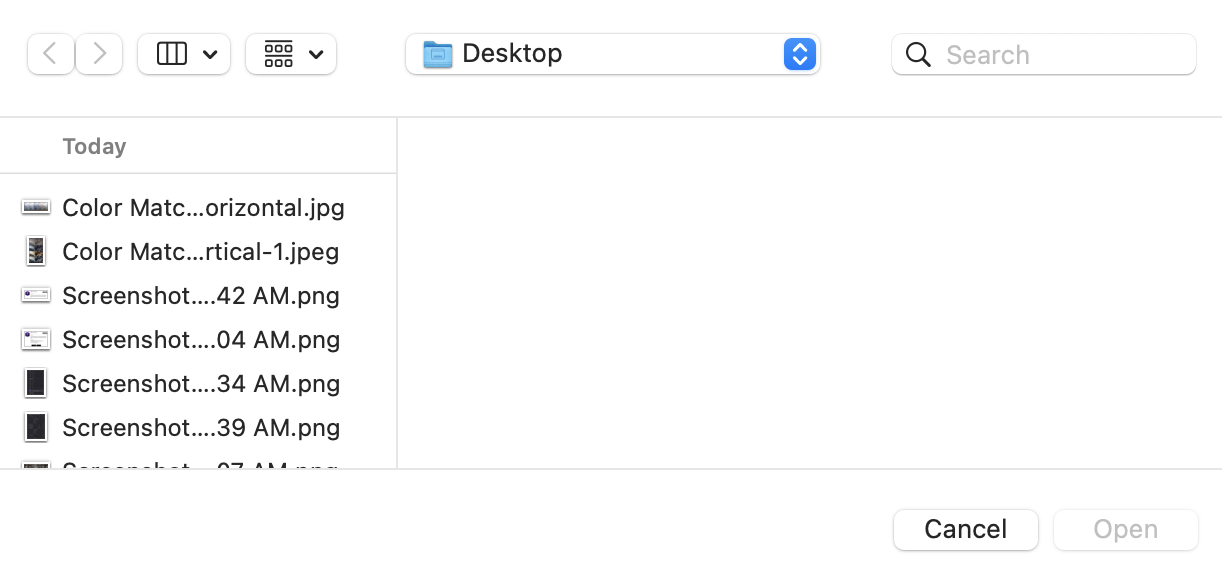Click the blue Desktop folder icon in location bar

point(438,54)
